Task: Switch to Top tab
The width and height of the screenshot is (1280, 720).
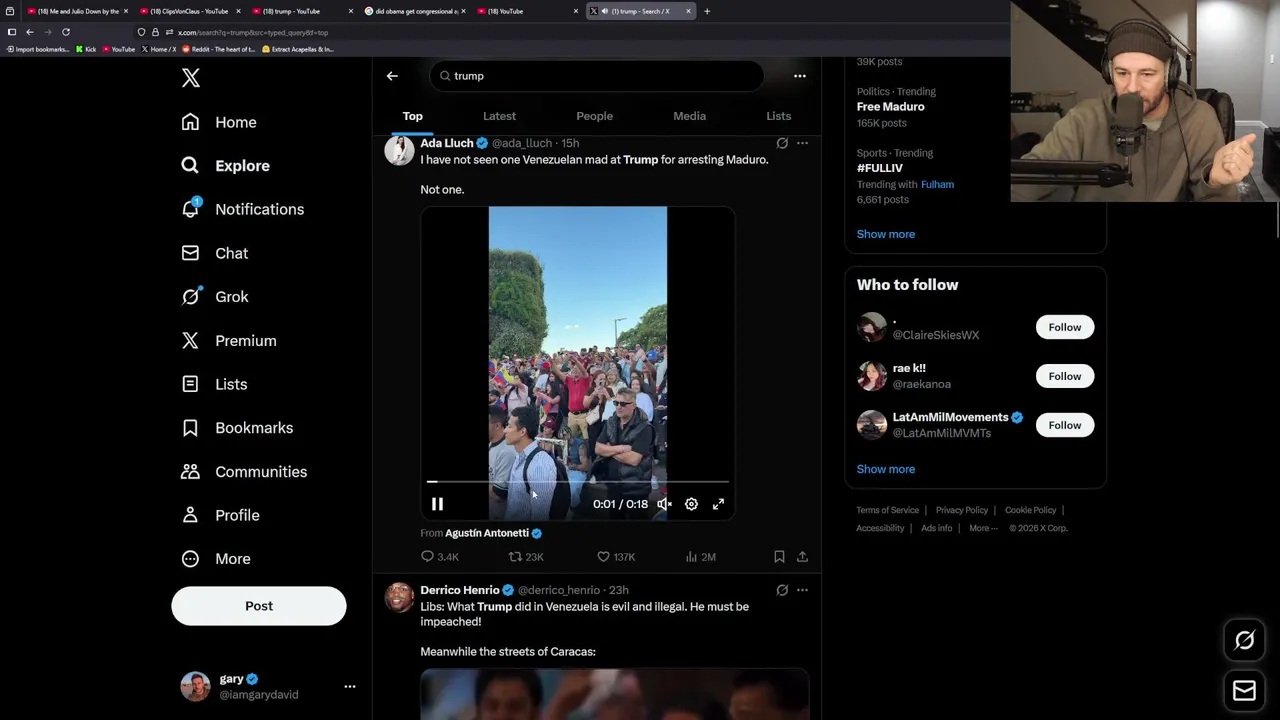Action: click(413, 116)
